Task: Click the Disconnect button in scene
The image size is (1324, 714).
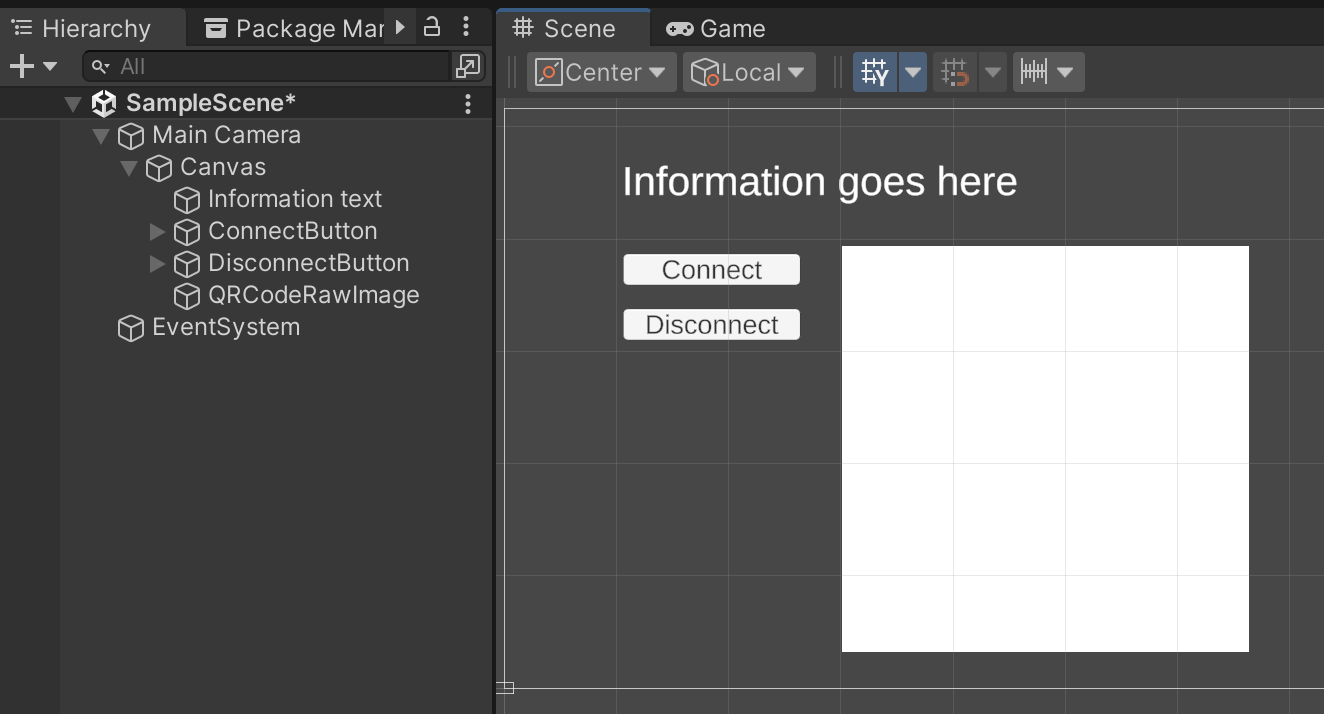Action: (711, 325)
